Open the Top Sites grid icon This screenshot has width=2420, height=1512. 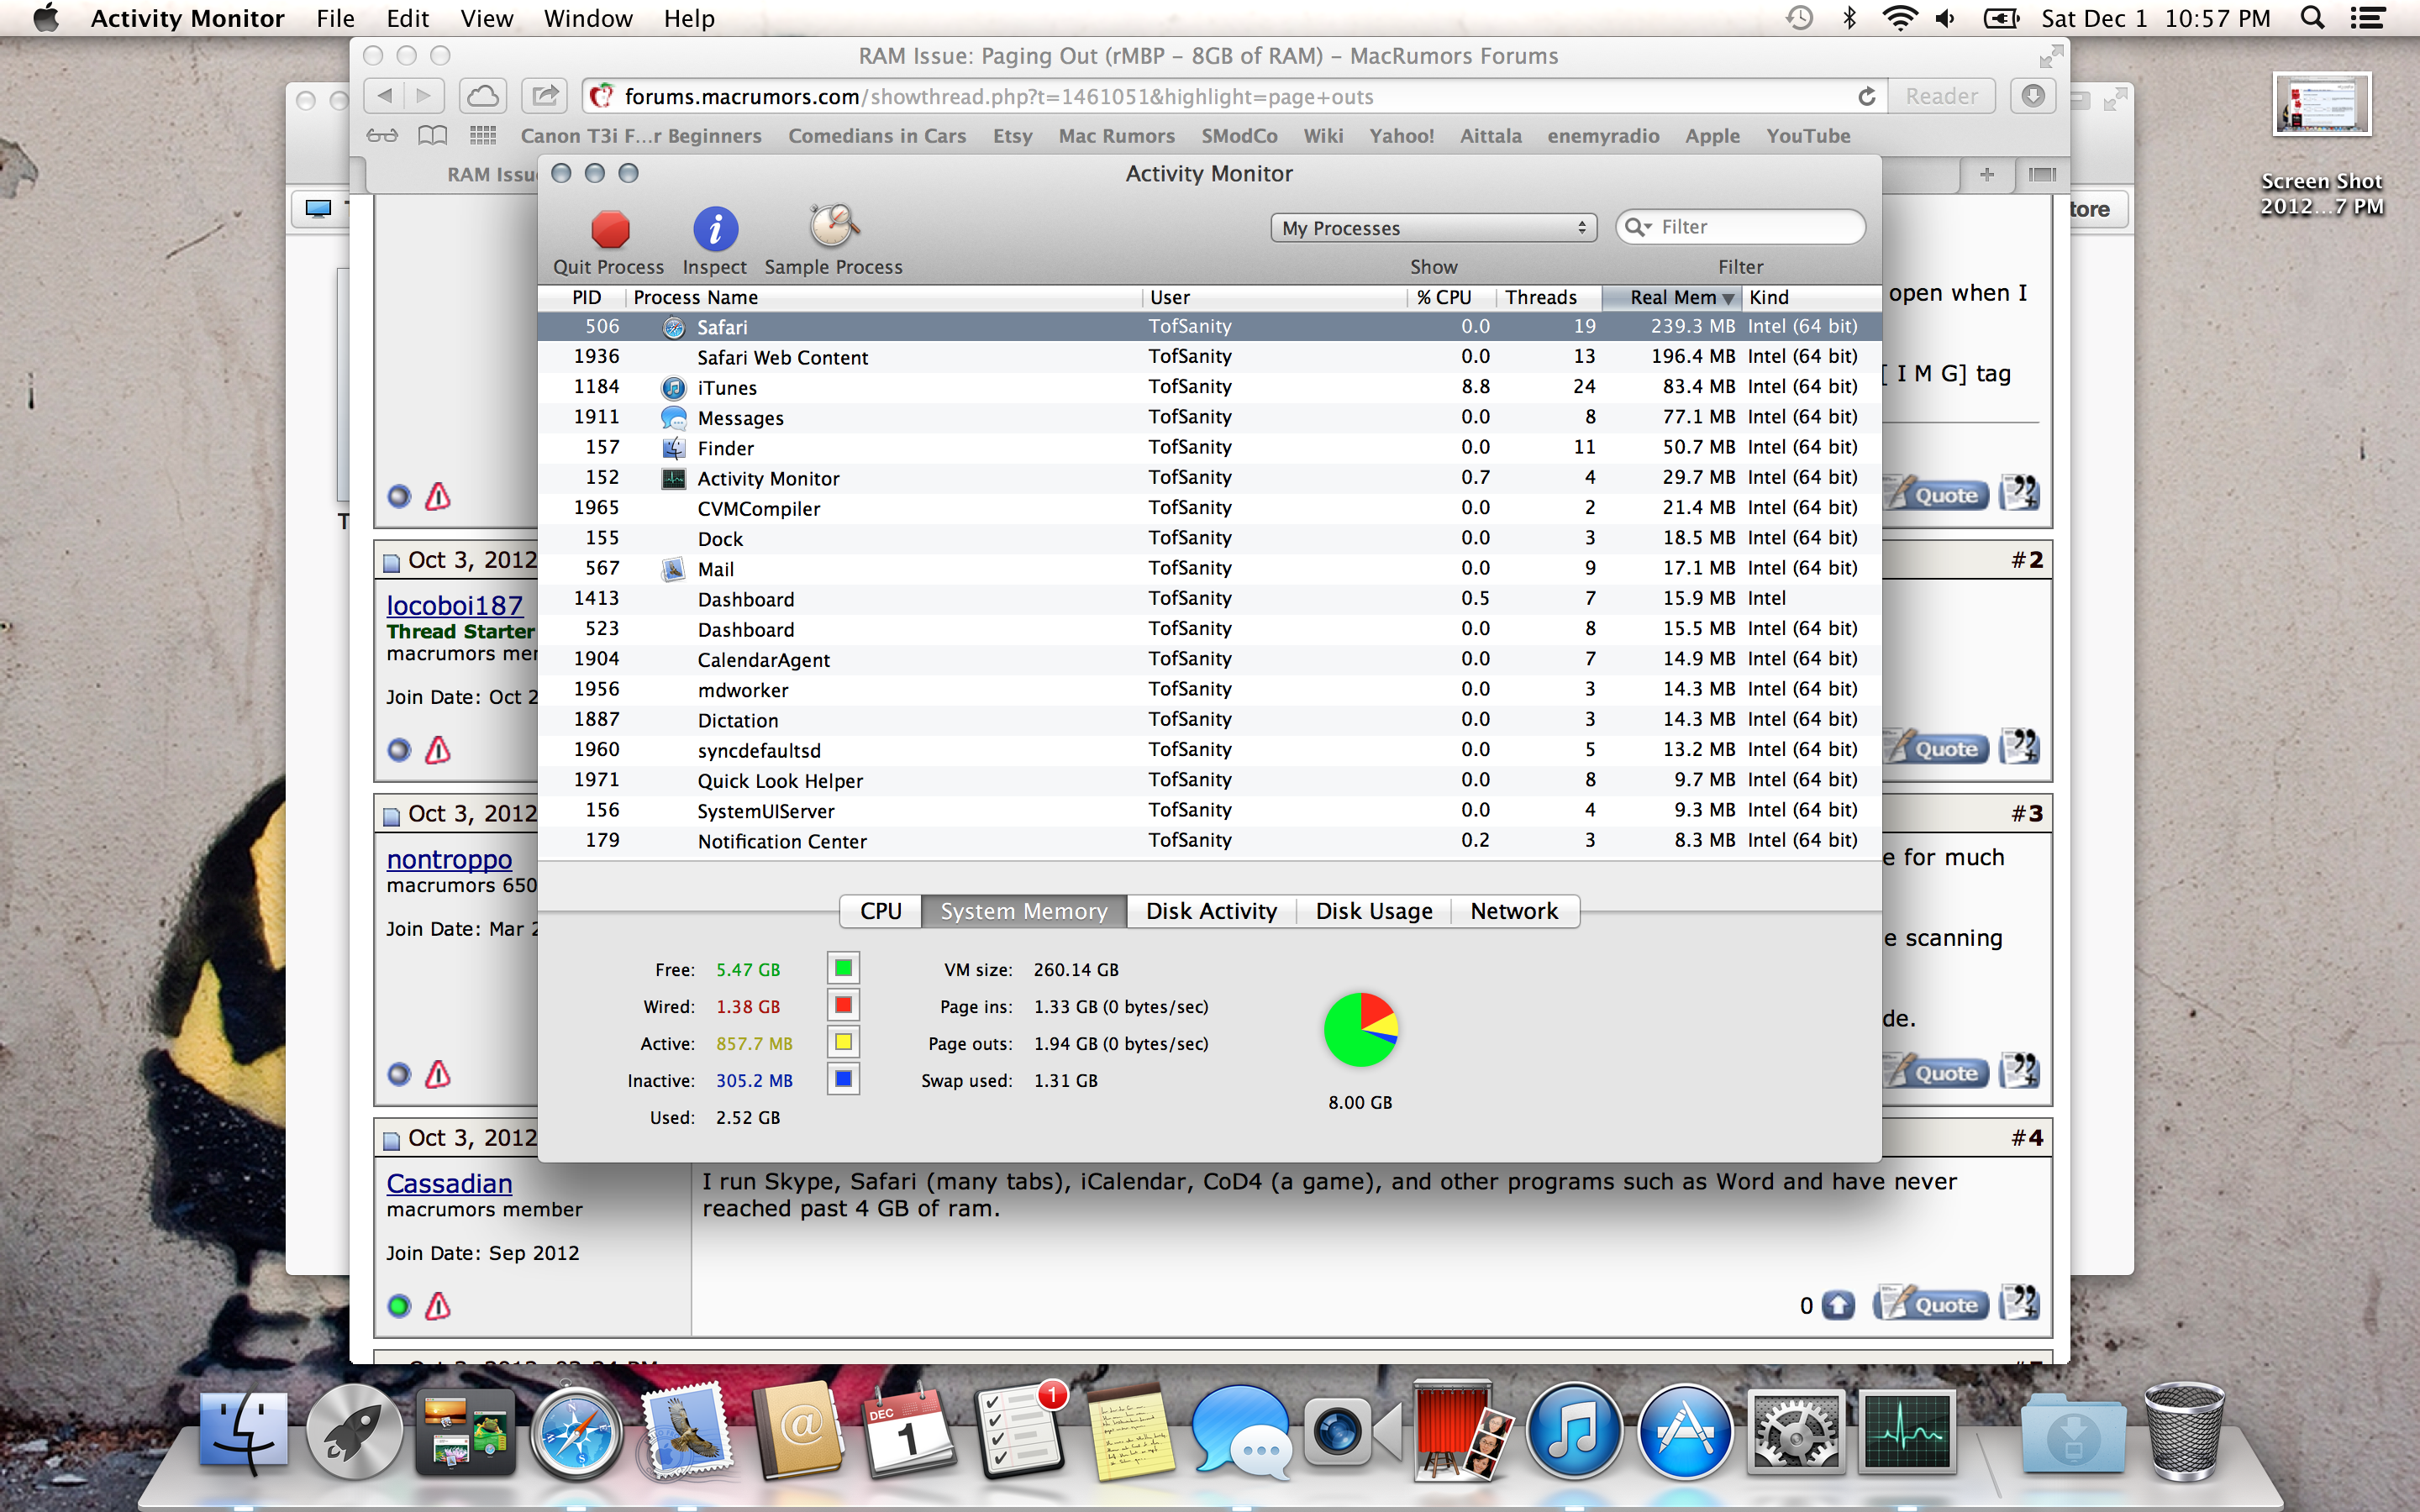tap(483, 135)
